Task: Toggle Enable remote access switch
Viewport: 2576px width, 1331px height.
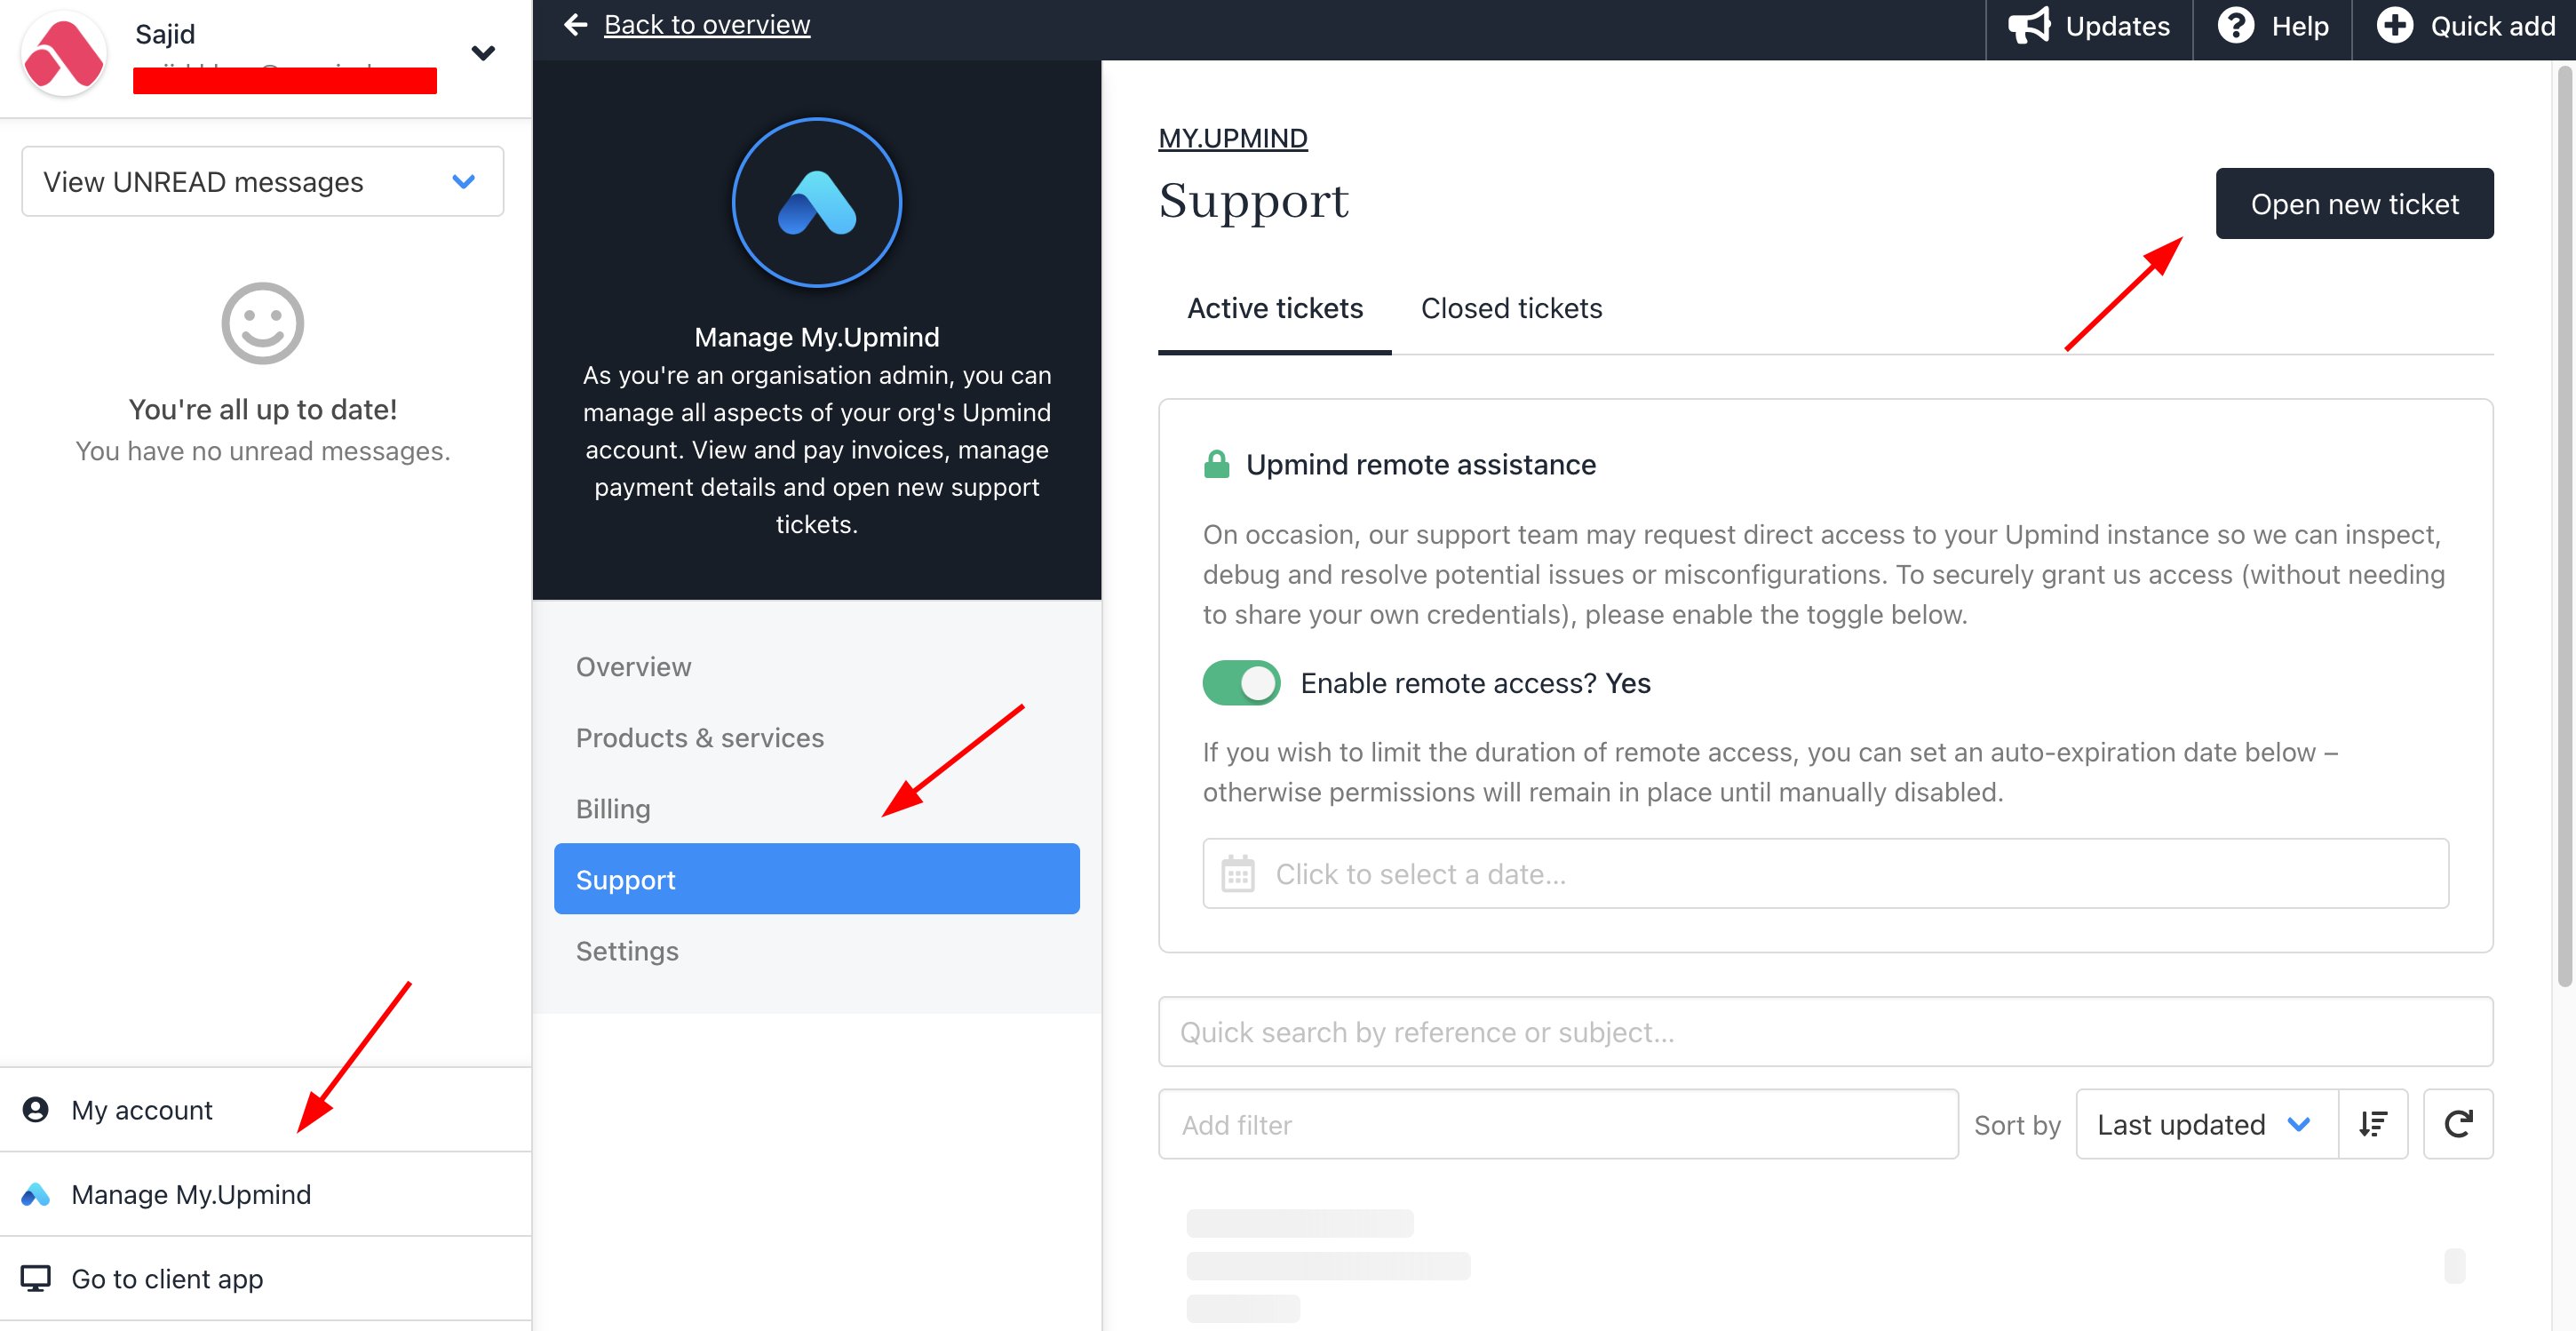Action: (1241, 683)
